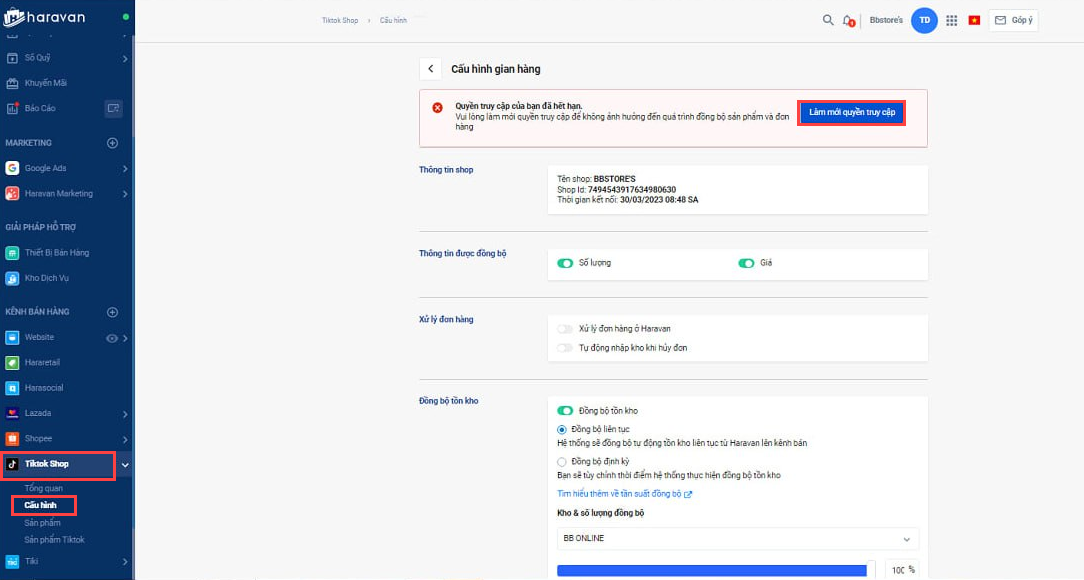Open the apps grid icon
The height and width of the screenshot is (580, 1084).
click(951, 20)
